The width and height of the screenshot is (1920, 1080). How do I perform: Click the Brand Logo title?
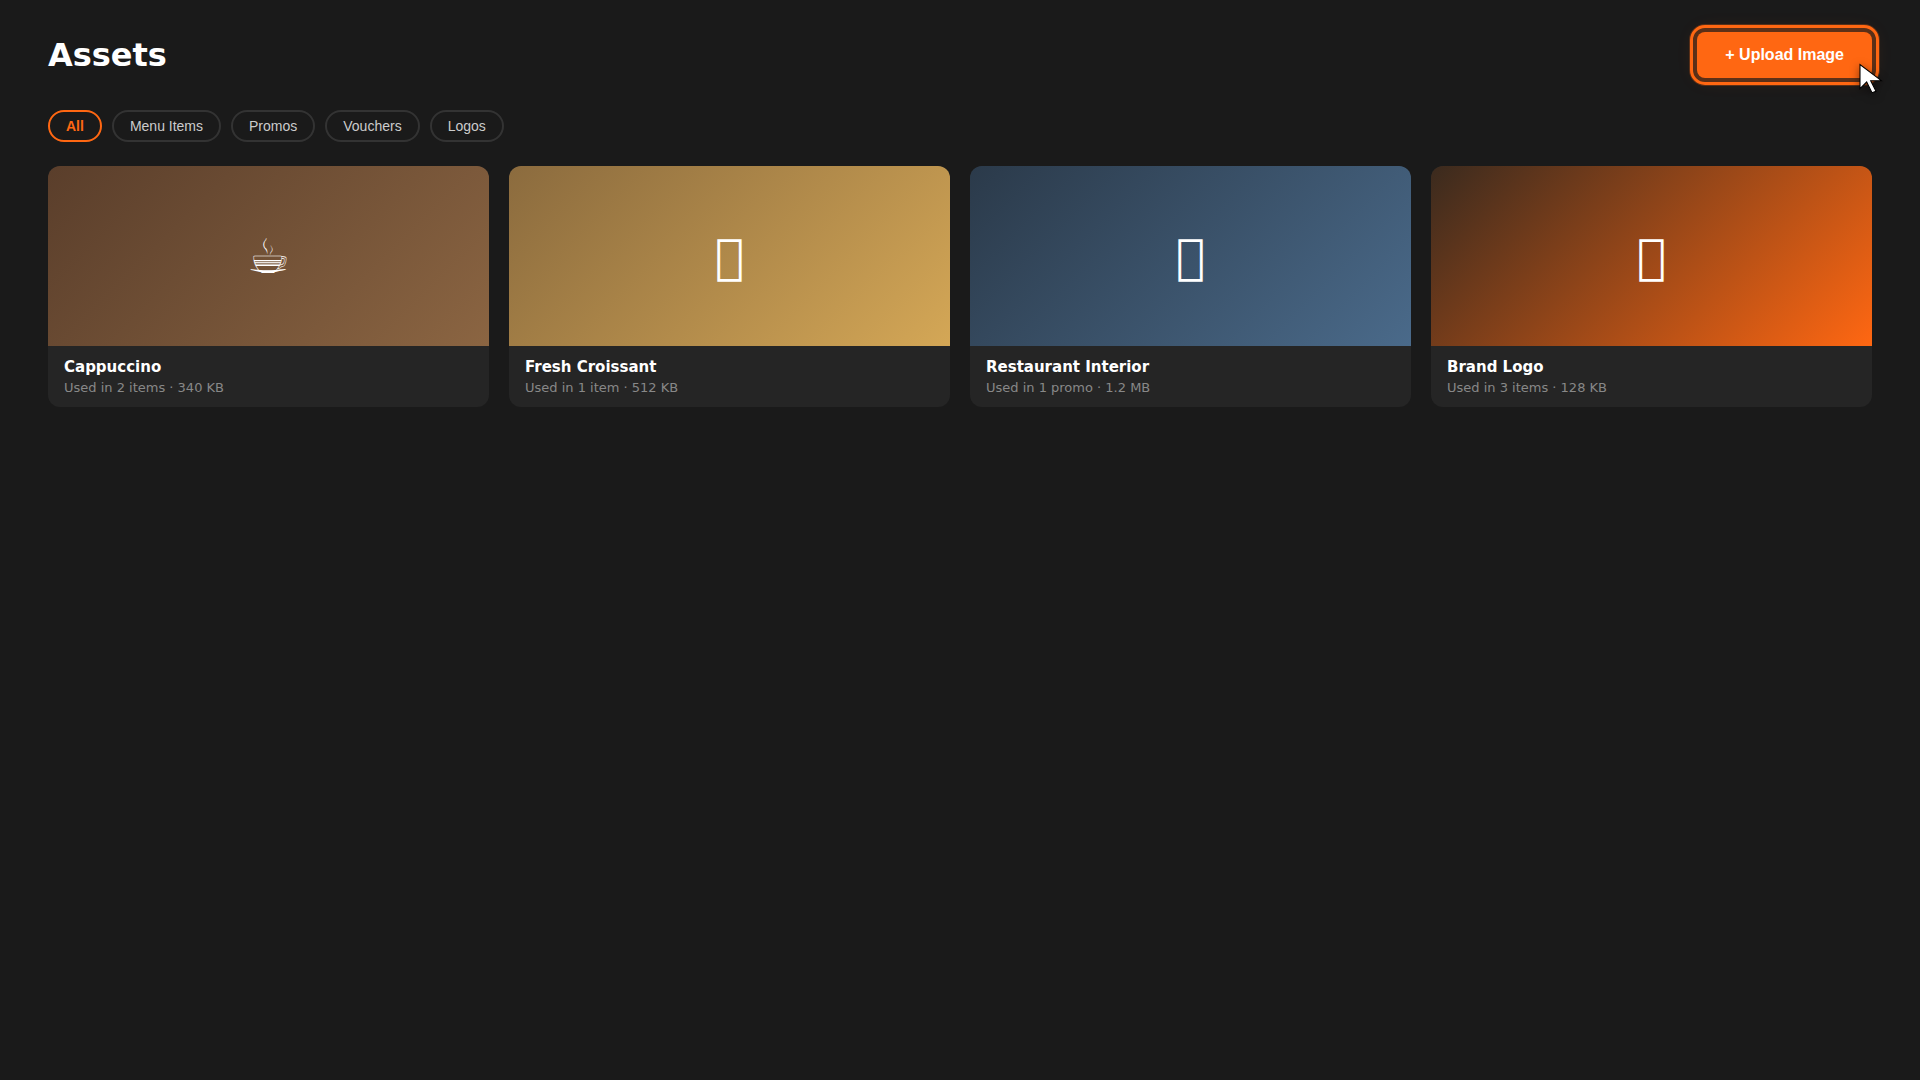[x=1494, y=367]
